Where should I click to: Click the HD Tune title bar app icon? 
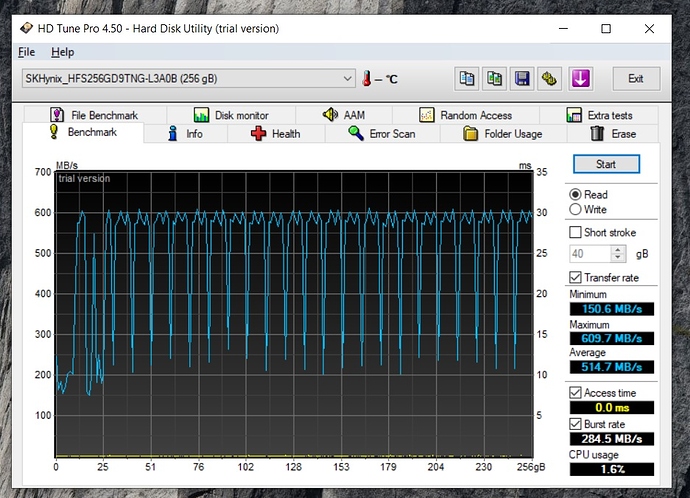(26, 28)
